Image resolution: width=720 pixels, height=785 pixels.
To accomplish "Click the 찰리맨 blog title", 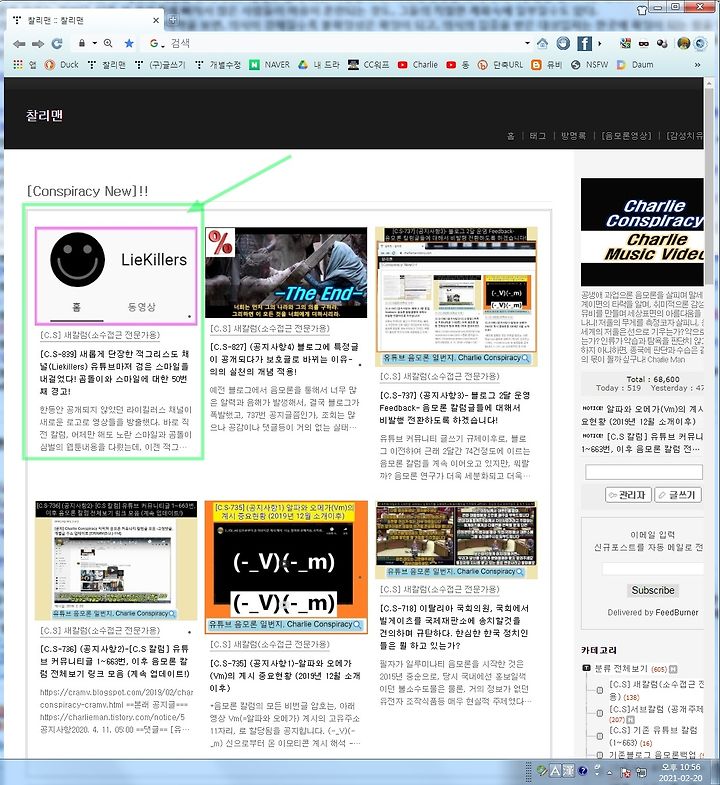I will 44,116.
